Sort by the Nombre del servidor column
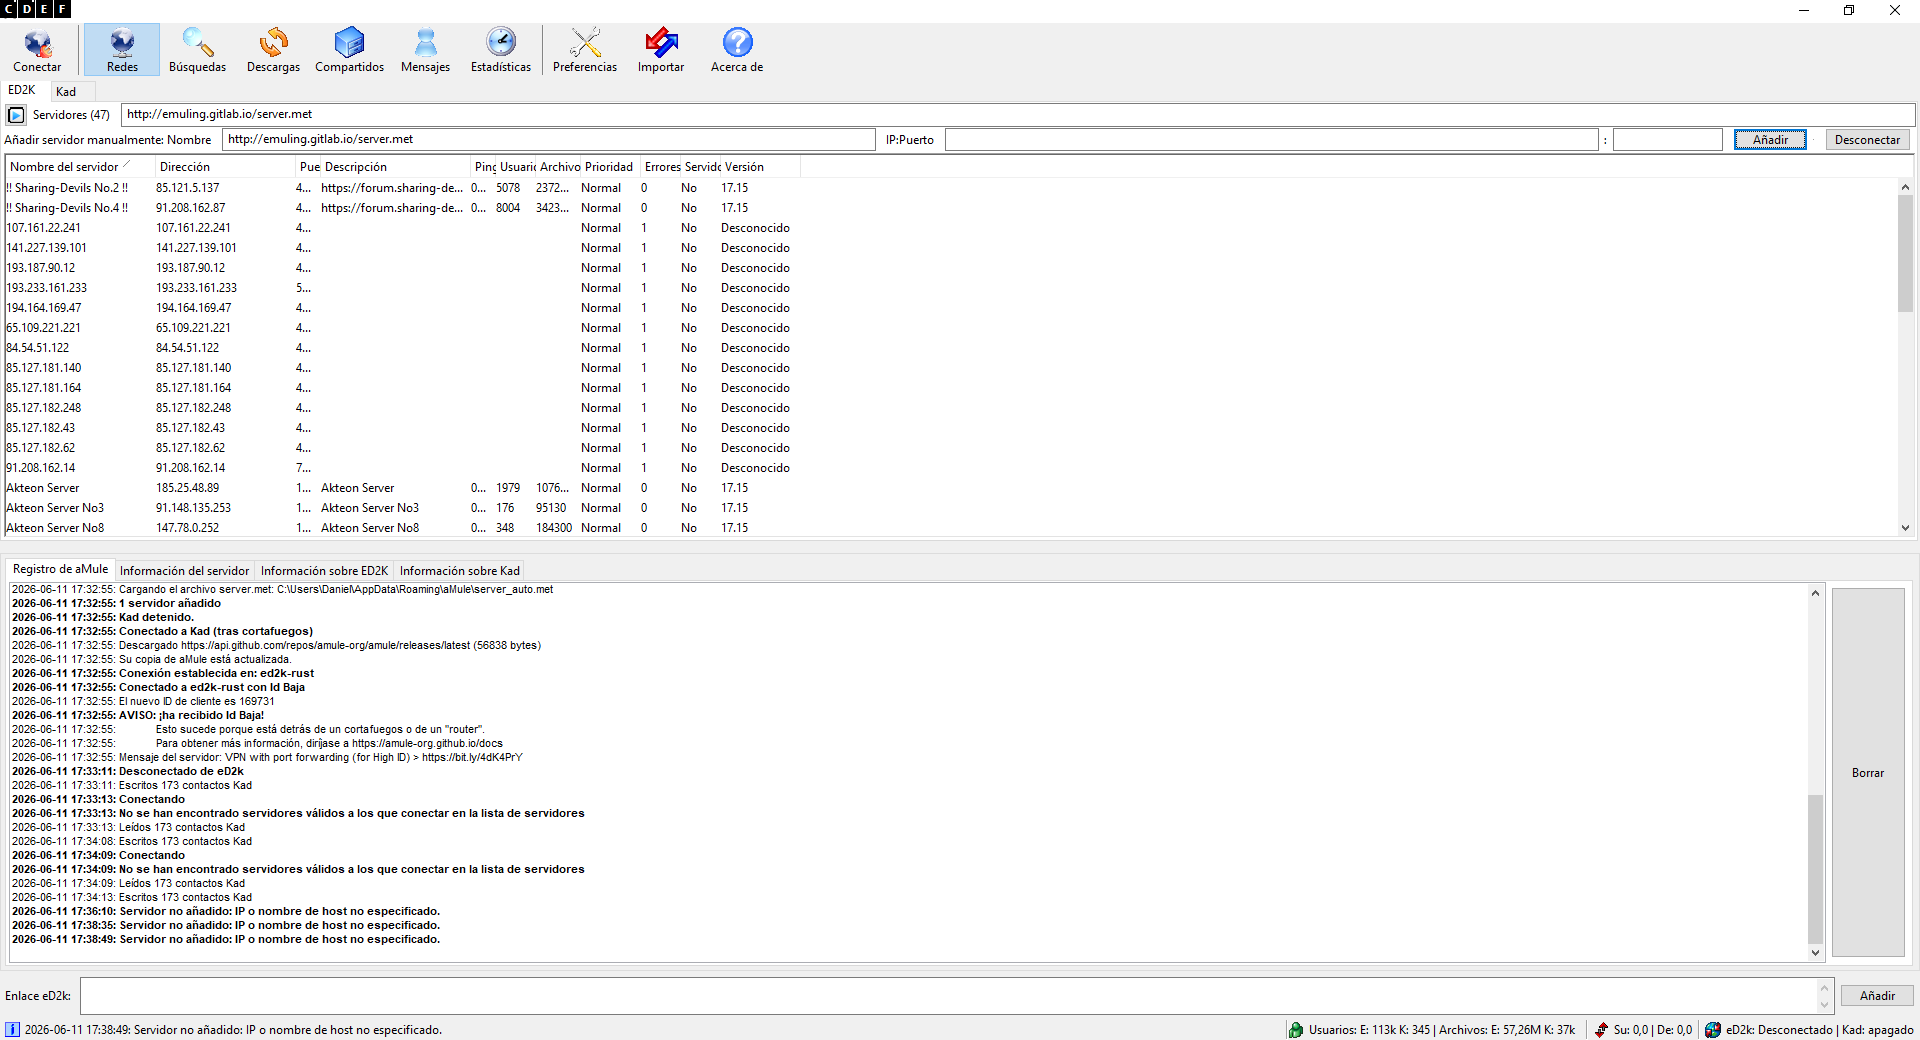This screenshot has width=1920, height=1040. (80, 167)
